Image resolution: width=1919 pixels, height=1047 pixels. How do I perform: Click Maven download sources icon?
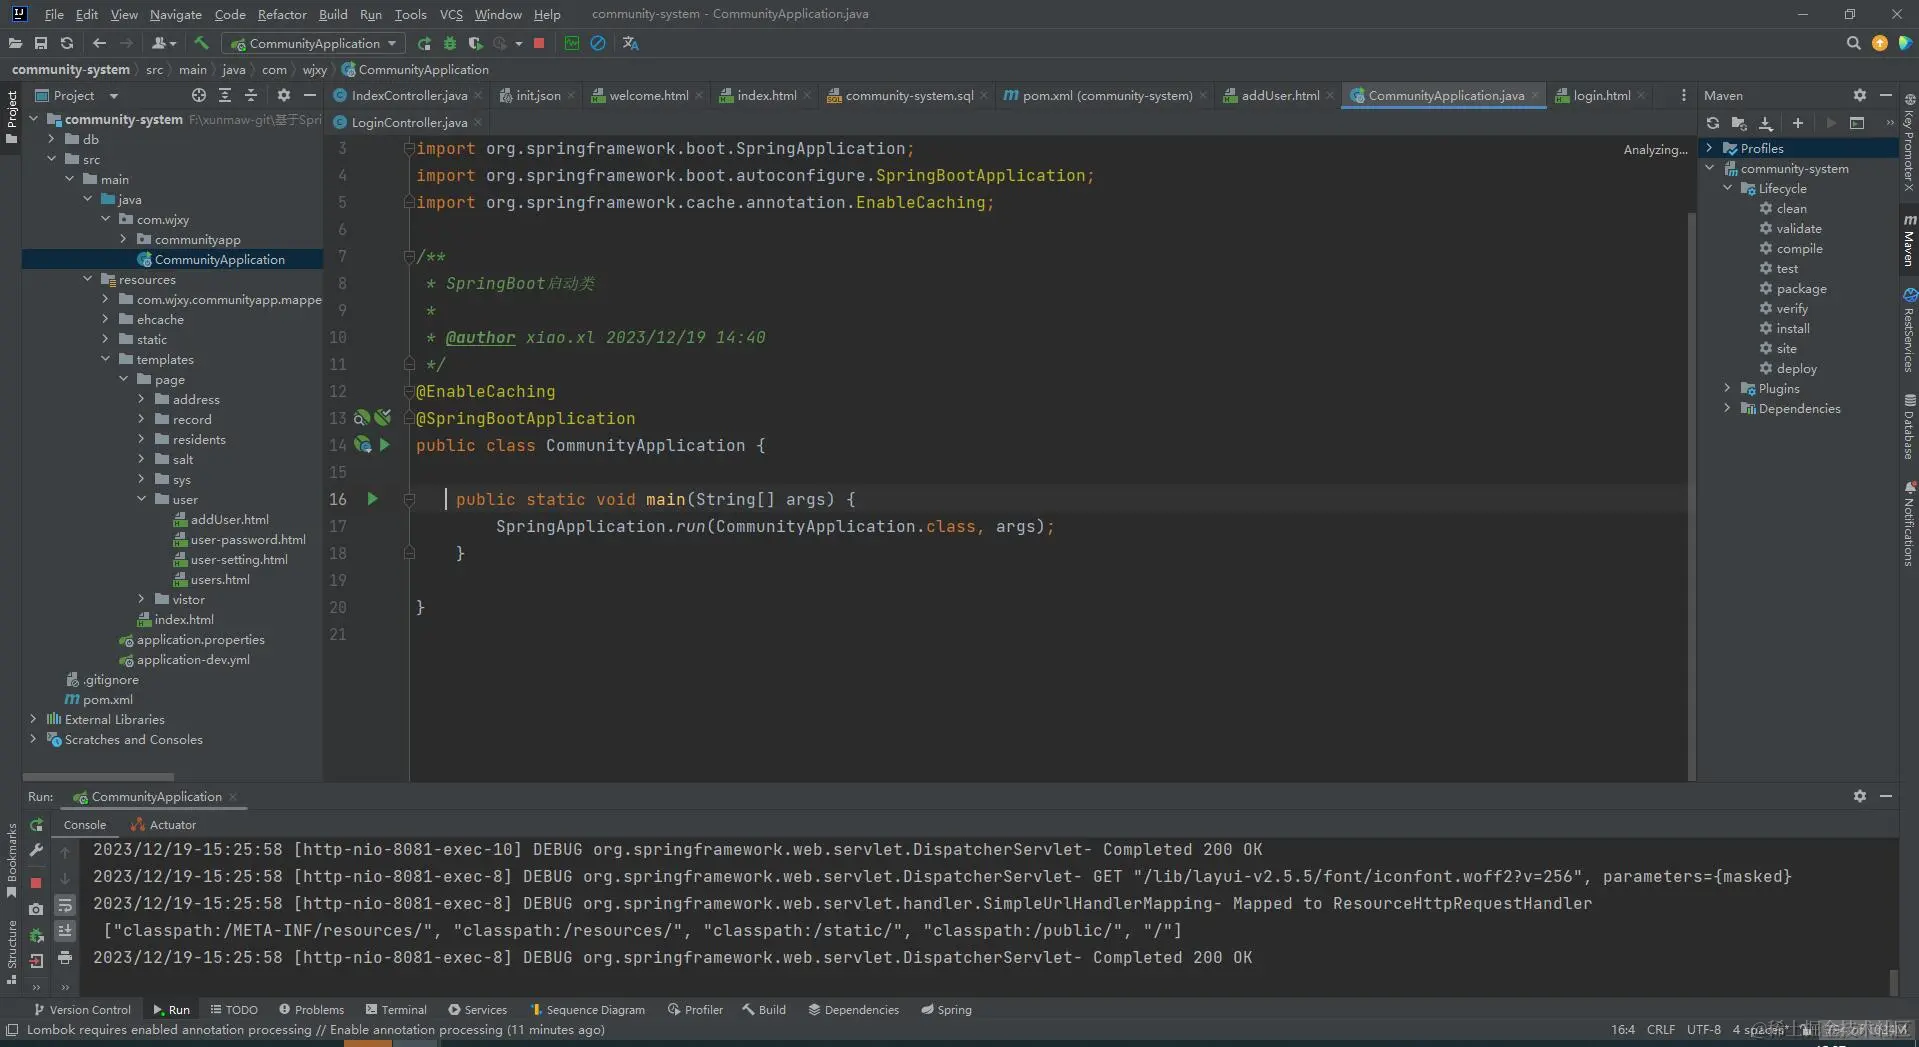[1766, 123]
